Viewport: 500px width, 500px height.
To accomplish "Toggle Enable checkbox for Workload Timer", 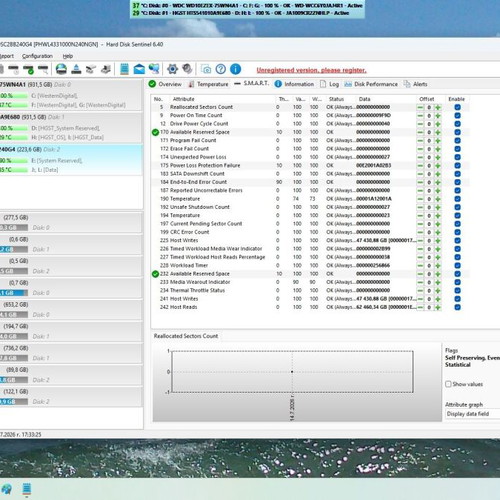I will pos(457,266).
